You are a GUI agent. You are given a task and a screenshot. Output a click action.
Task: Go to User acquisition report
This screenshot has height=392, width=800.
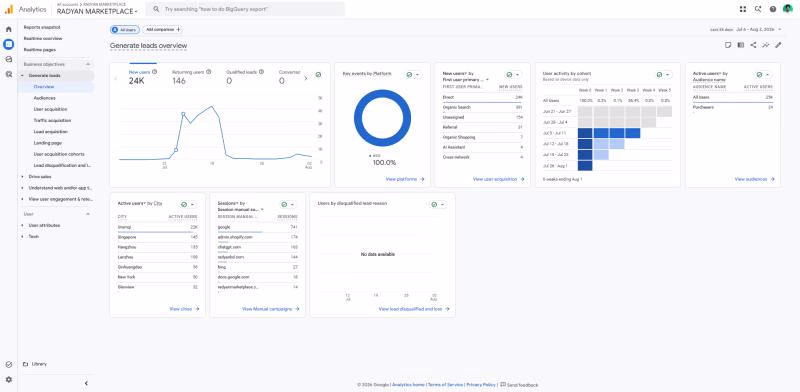(50, 109)
